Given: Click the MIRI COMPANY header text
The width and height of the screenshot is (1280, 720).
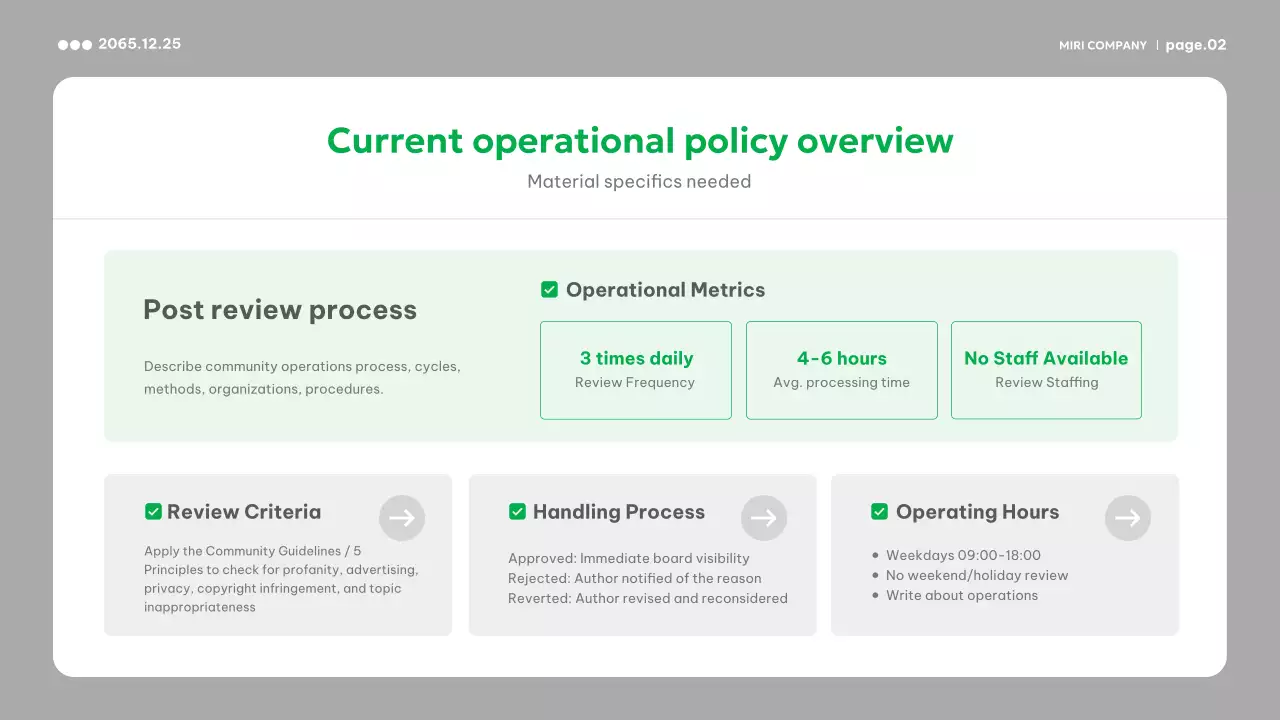Looking at the screenshot, I should 1103,46.
